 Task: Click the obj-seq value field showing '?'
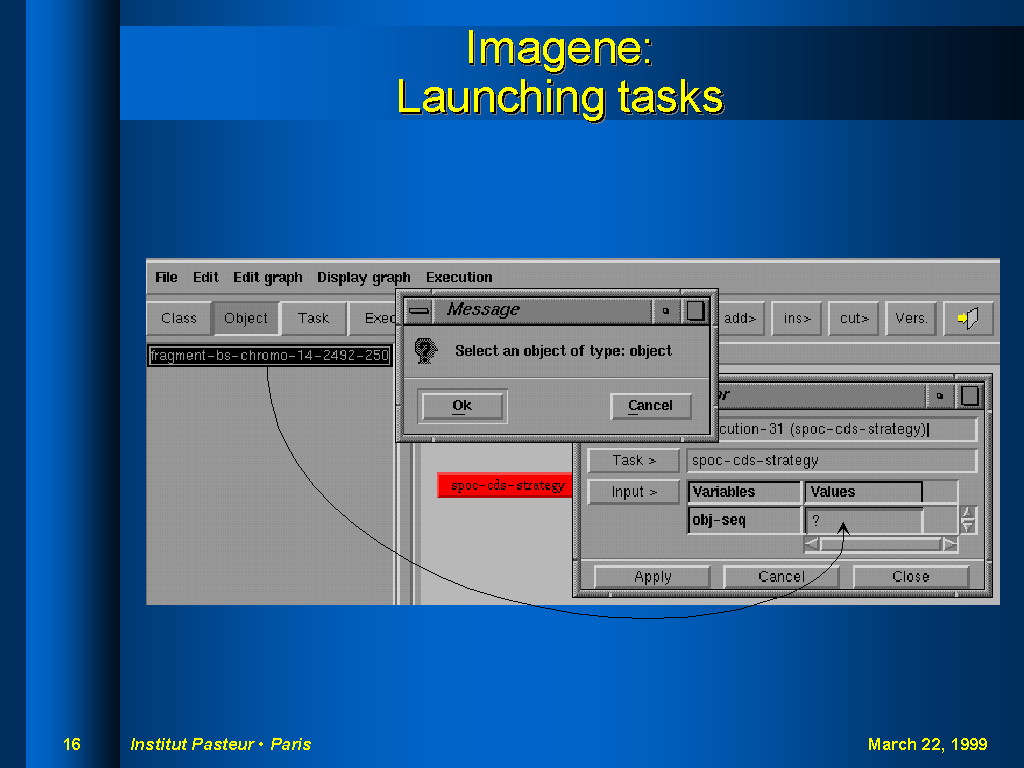(x=863, y=521)
